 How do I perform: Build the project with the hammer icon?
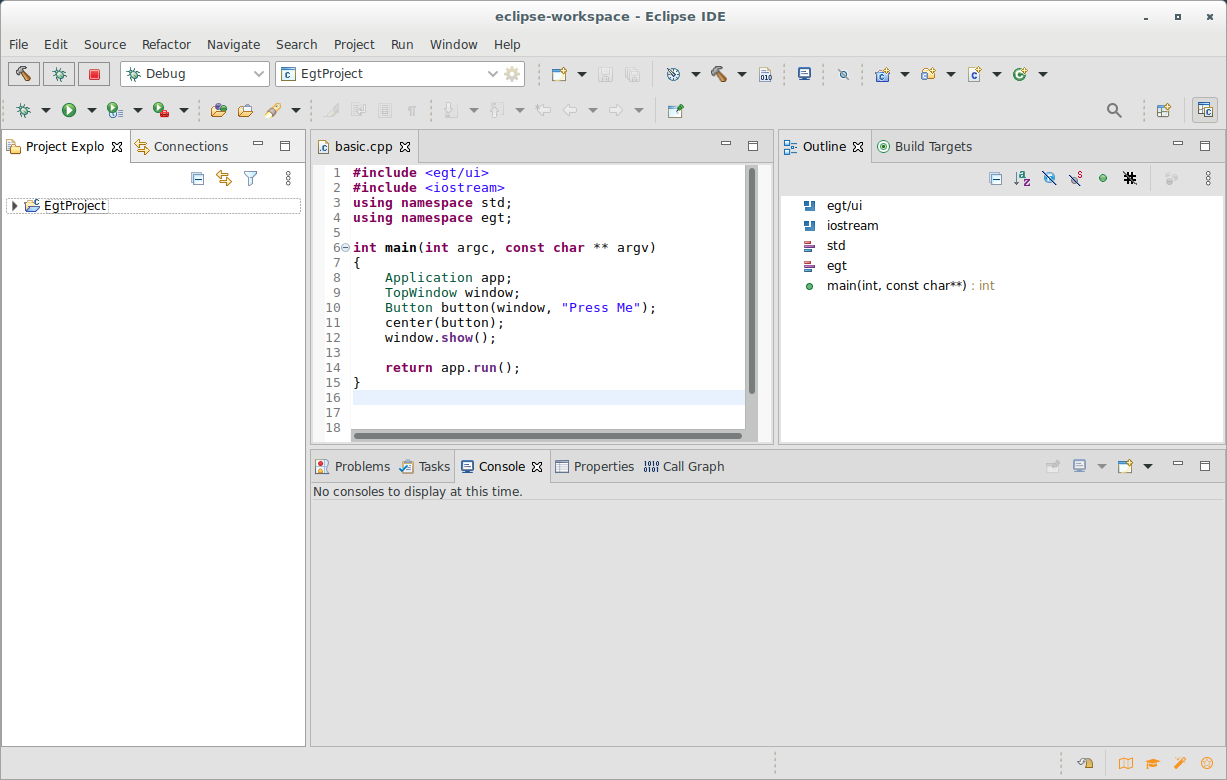tap(23, 74)
